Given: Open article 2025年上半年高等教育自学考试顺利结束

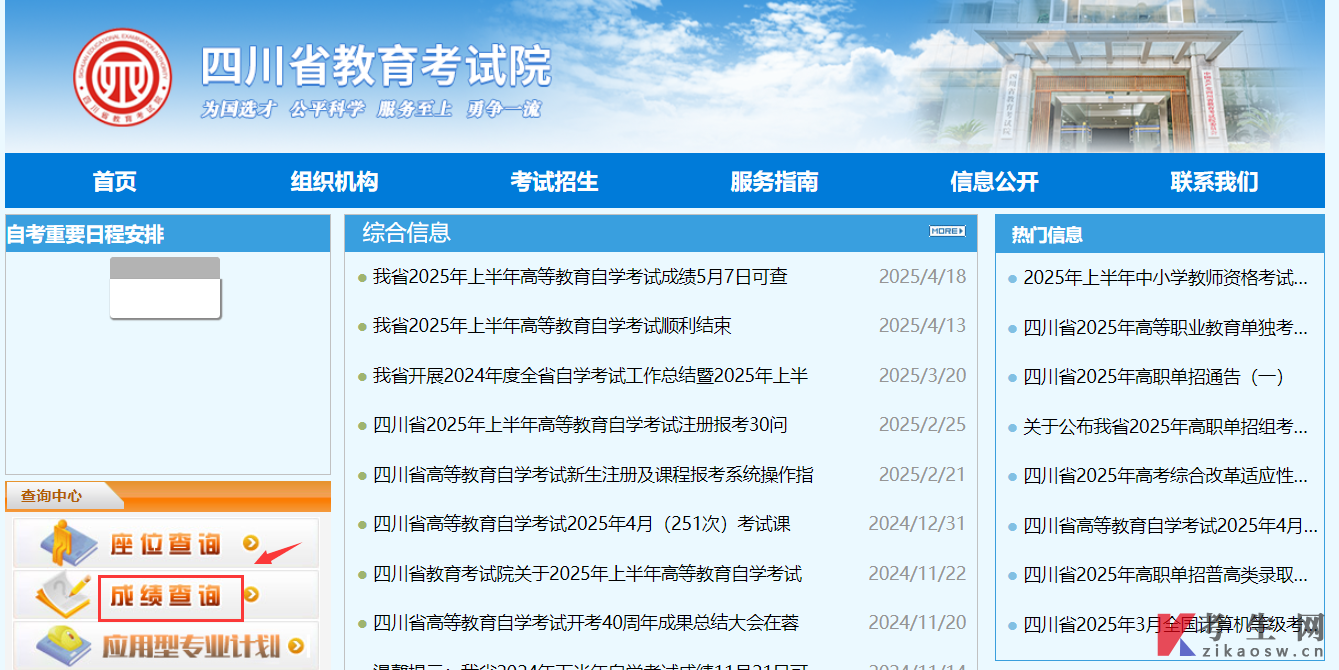Looking at the screenshot, I should tap(552, 326).
